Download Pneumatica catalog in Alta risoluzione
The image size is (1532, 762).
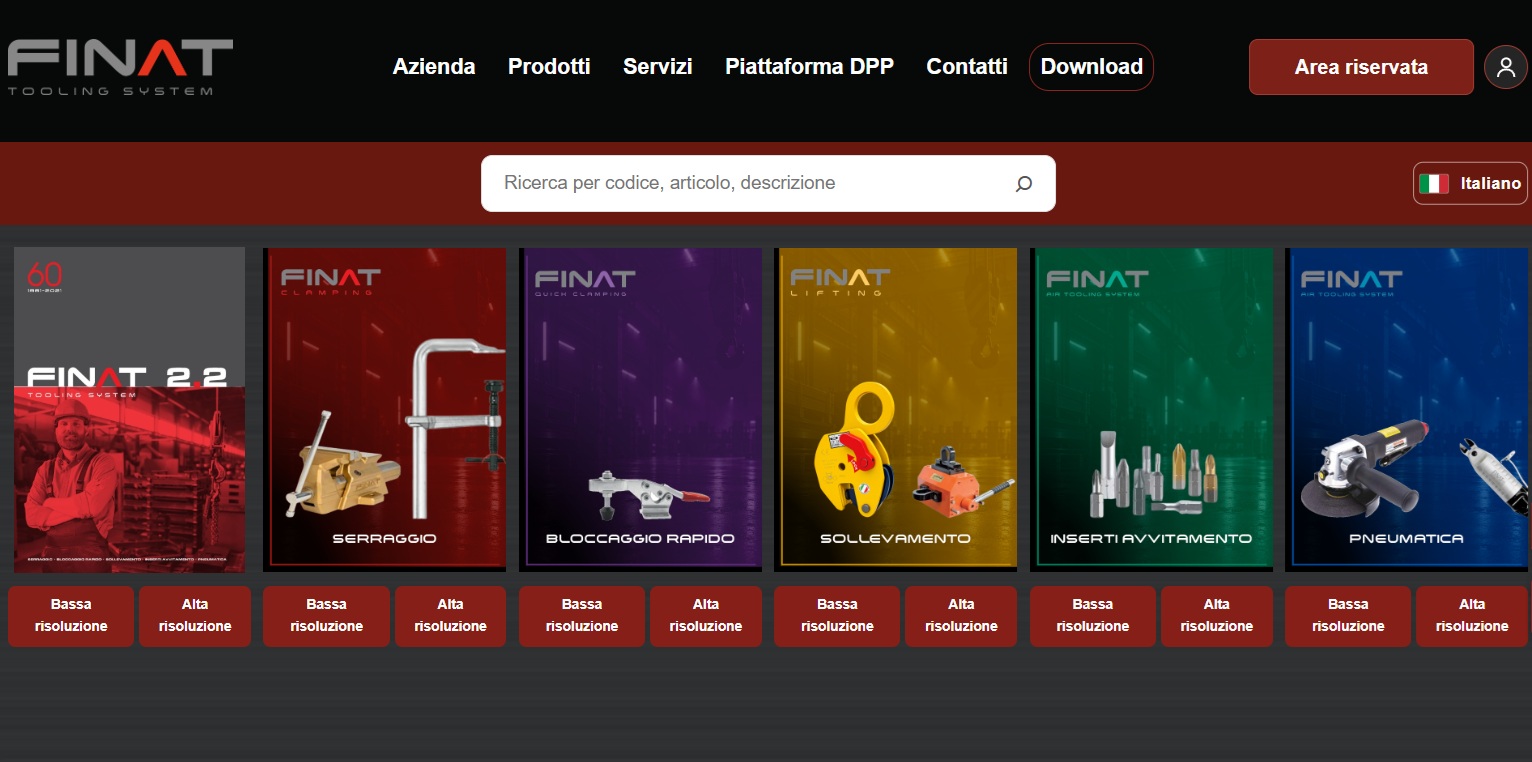(x=1472, y=616)
